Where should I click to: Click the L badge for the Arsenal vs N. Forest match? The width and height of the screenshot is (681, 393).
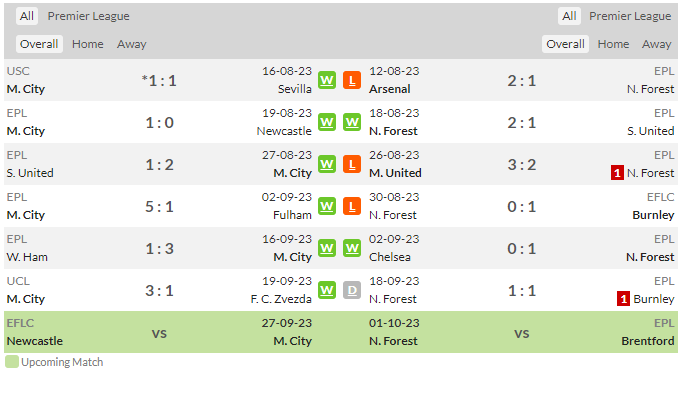[x=352, y=80]
